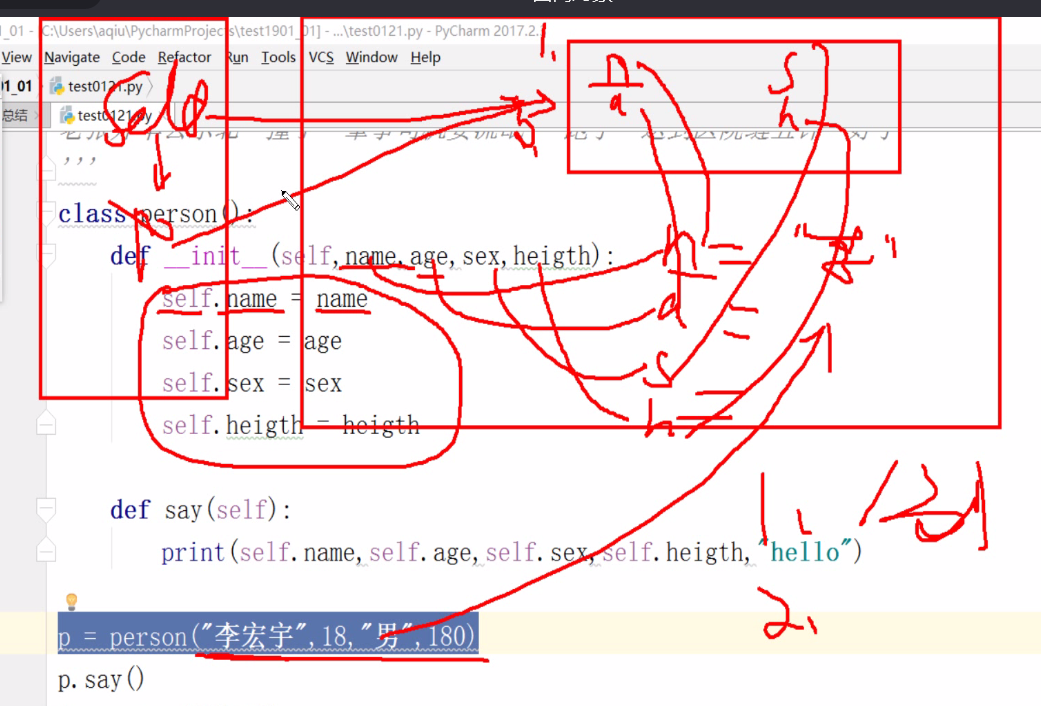Click 'self.sex = sex' line
The width and height of the screenshot is (1041, 706).
tap(252, 384)
